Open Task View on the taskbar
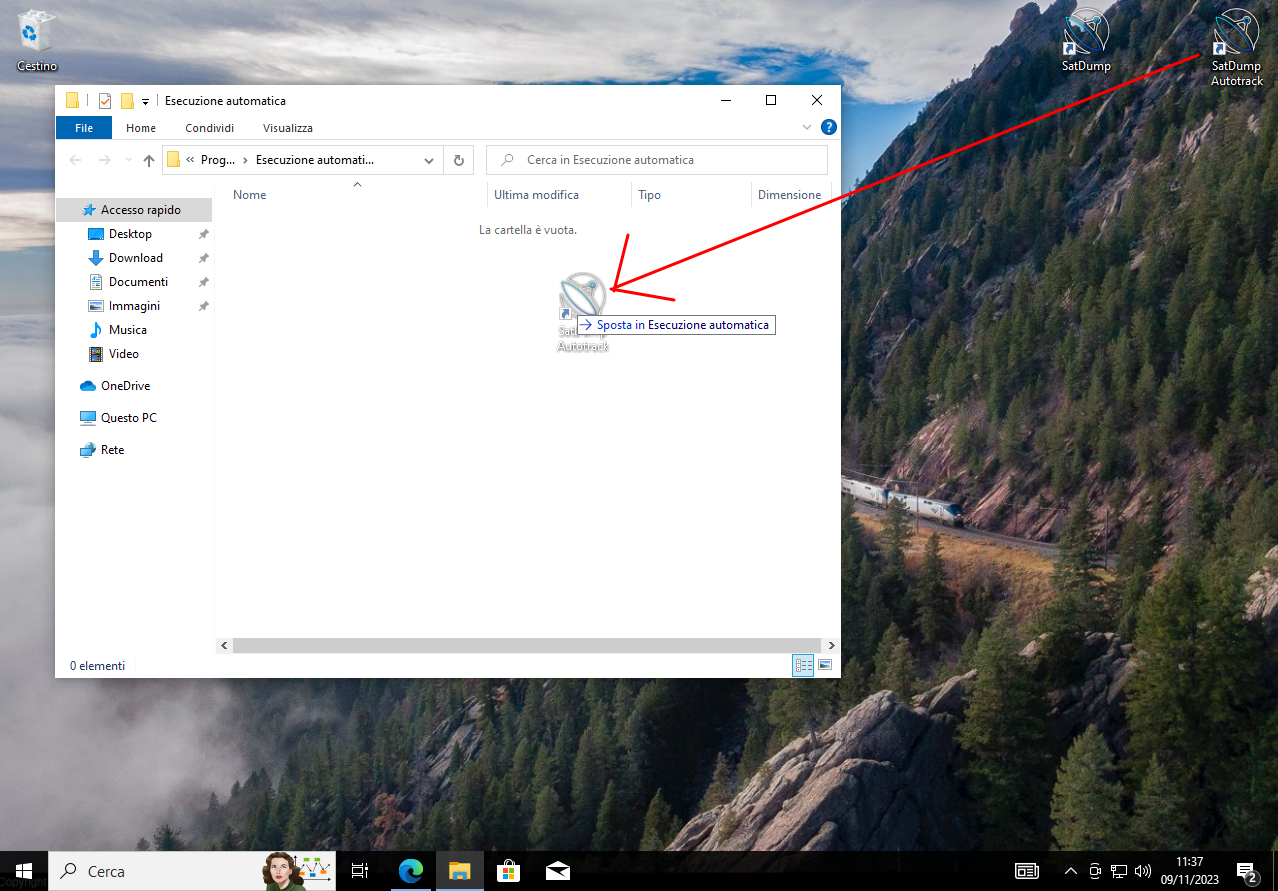This screenshot has width=1278, height=891. click(360, 871)
